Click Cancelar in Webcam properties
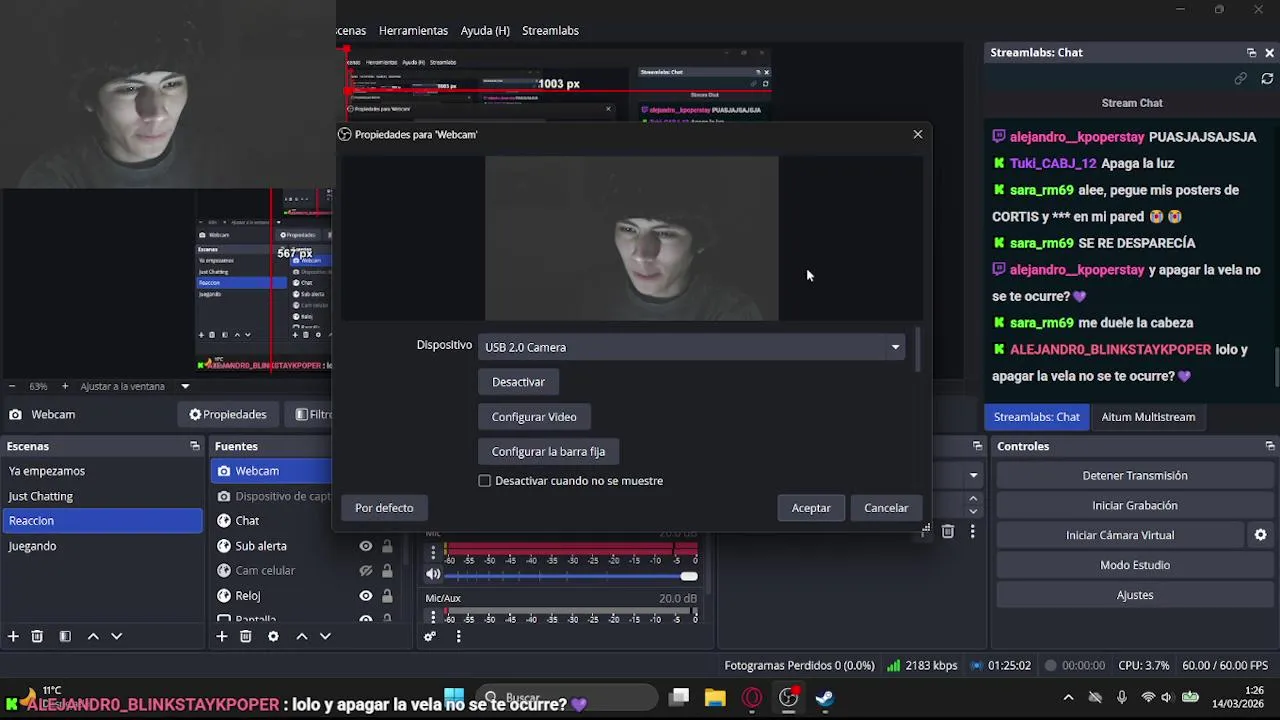Image resolution: width=1280 pixels, height=720 pixels. click(x=886, y=508)
